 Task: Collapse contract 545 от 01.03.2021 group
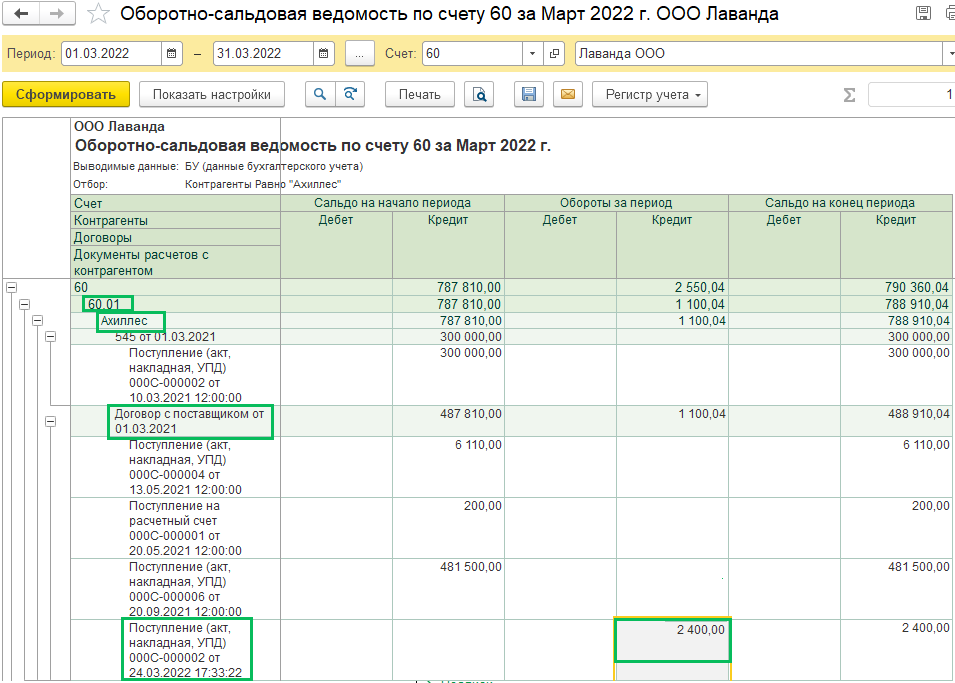tap(51, 336)
